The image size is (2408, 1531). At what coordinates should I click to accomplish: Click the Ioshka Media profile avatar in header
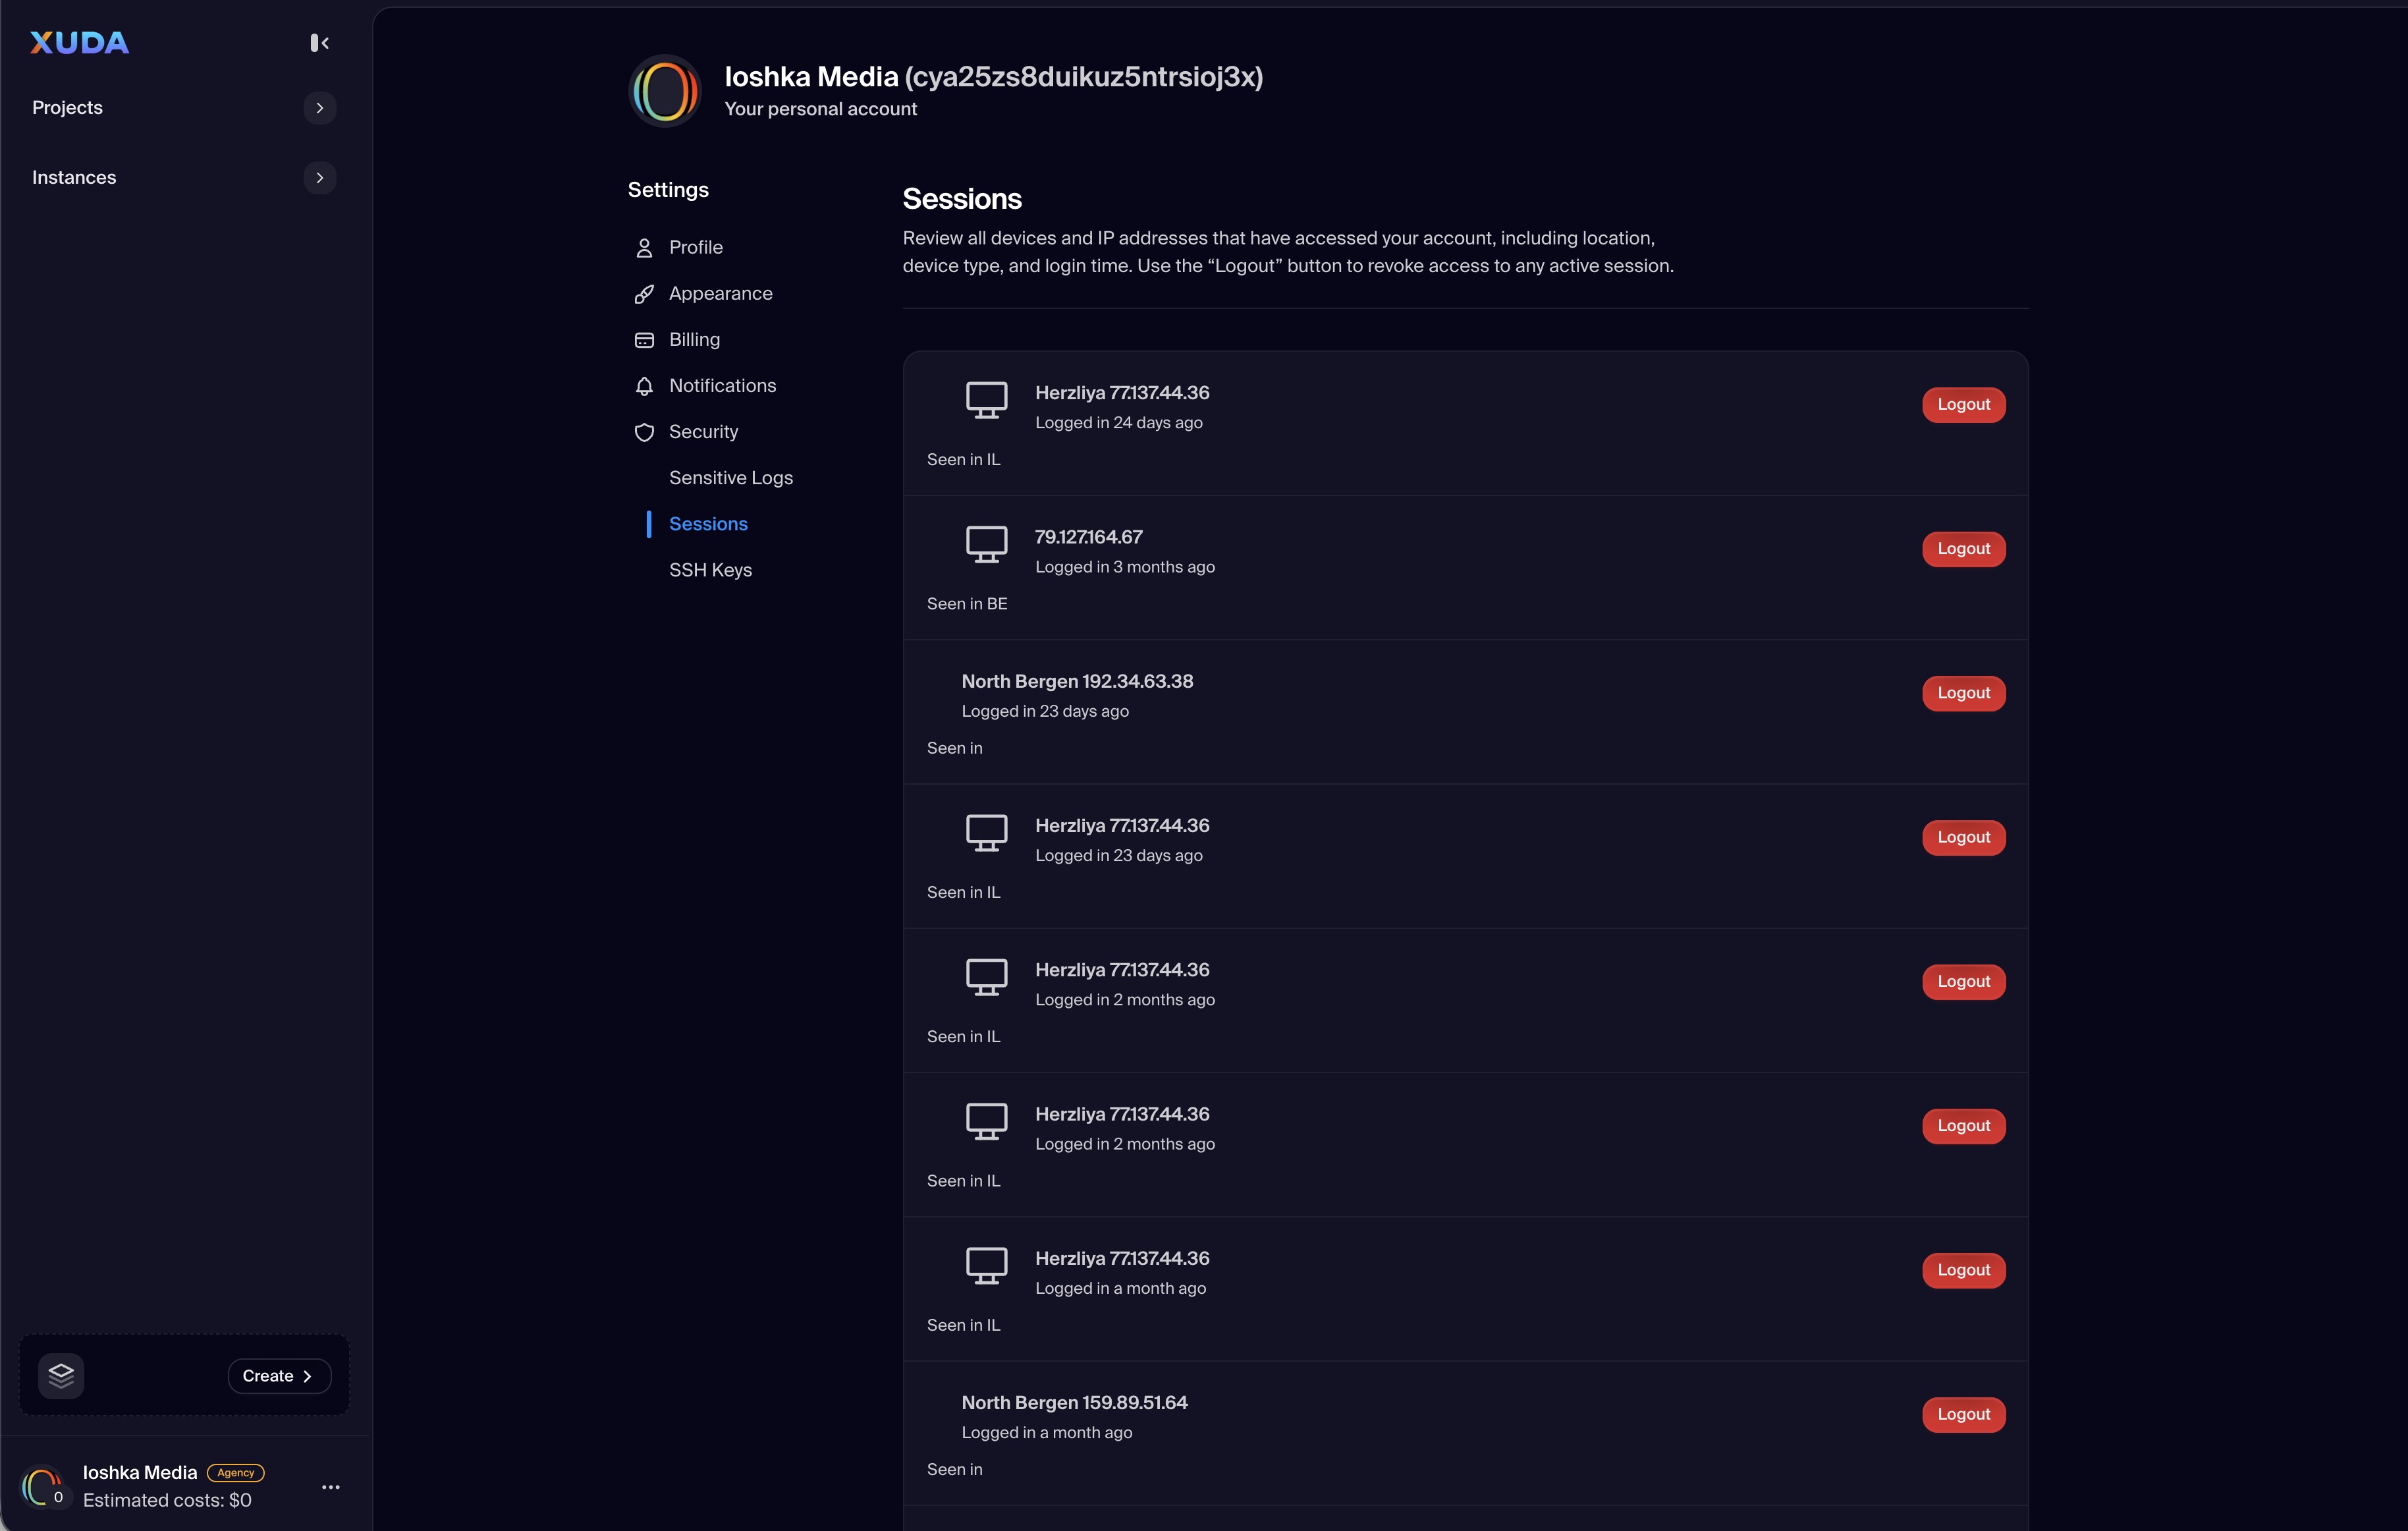click(665, 91)
